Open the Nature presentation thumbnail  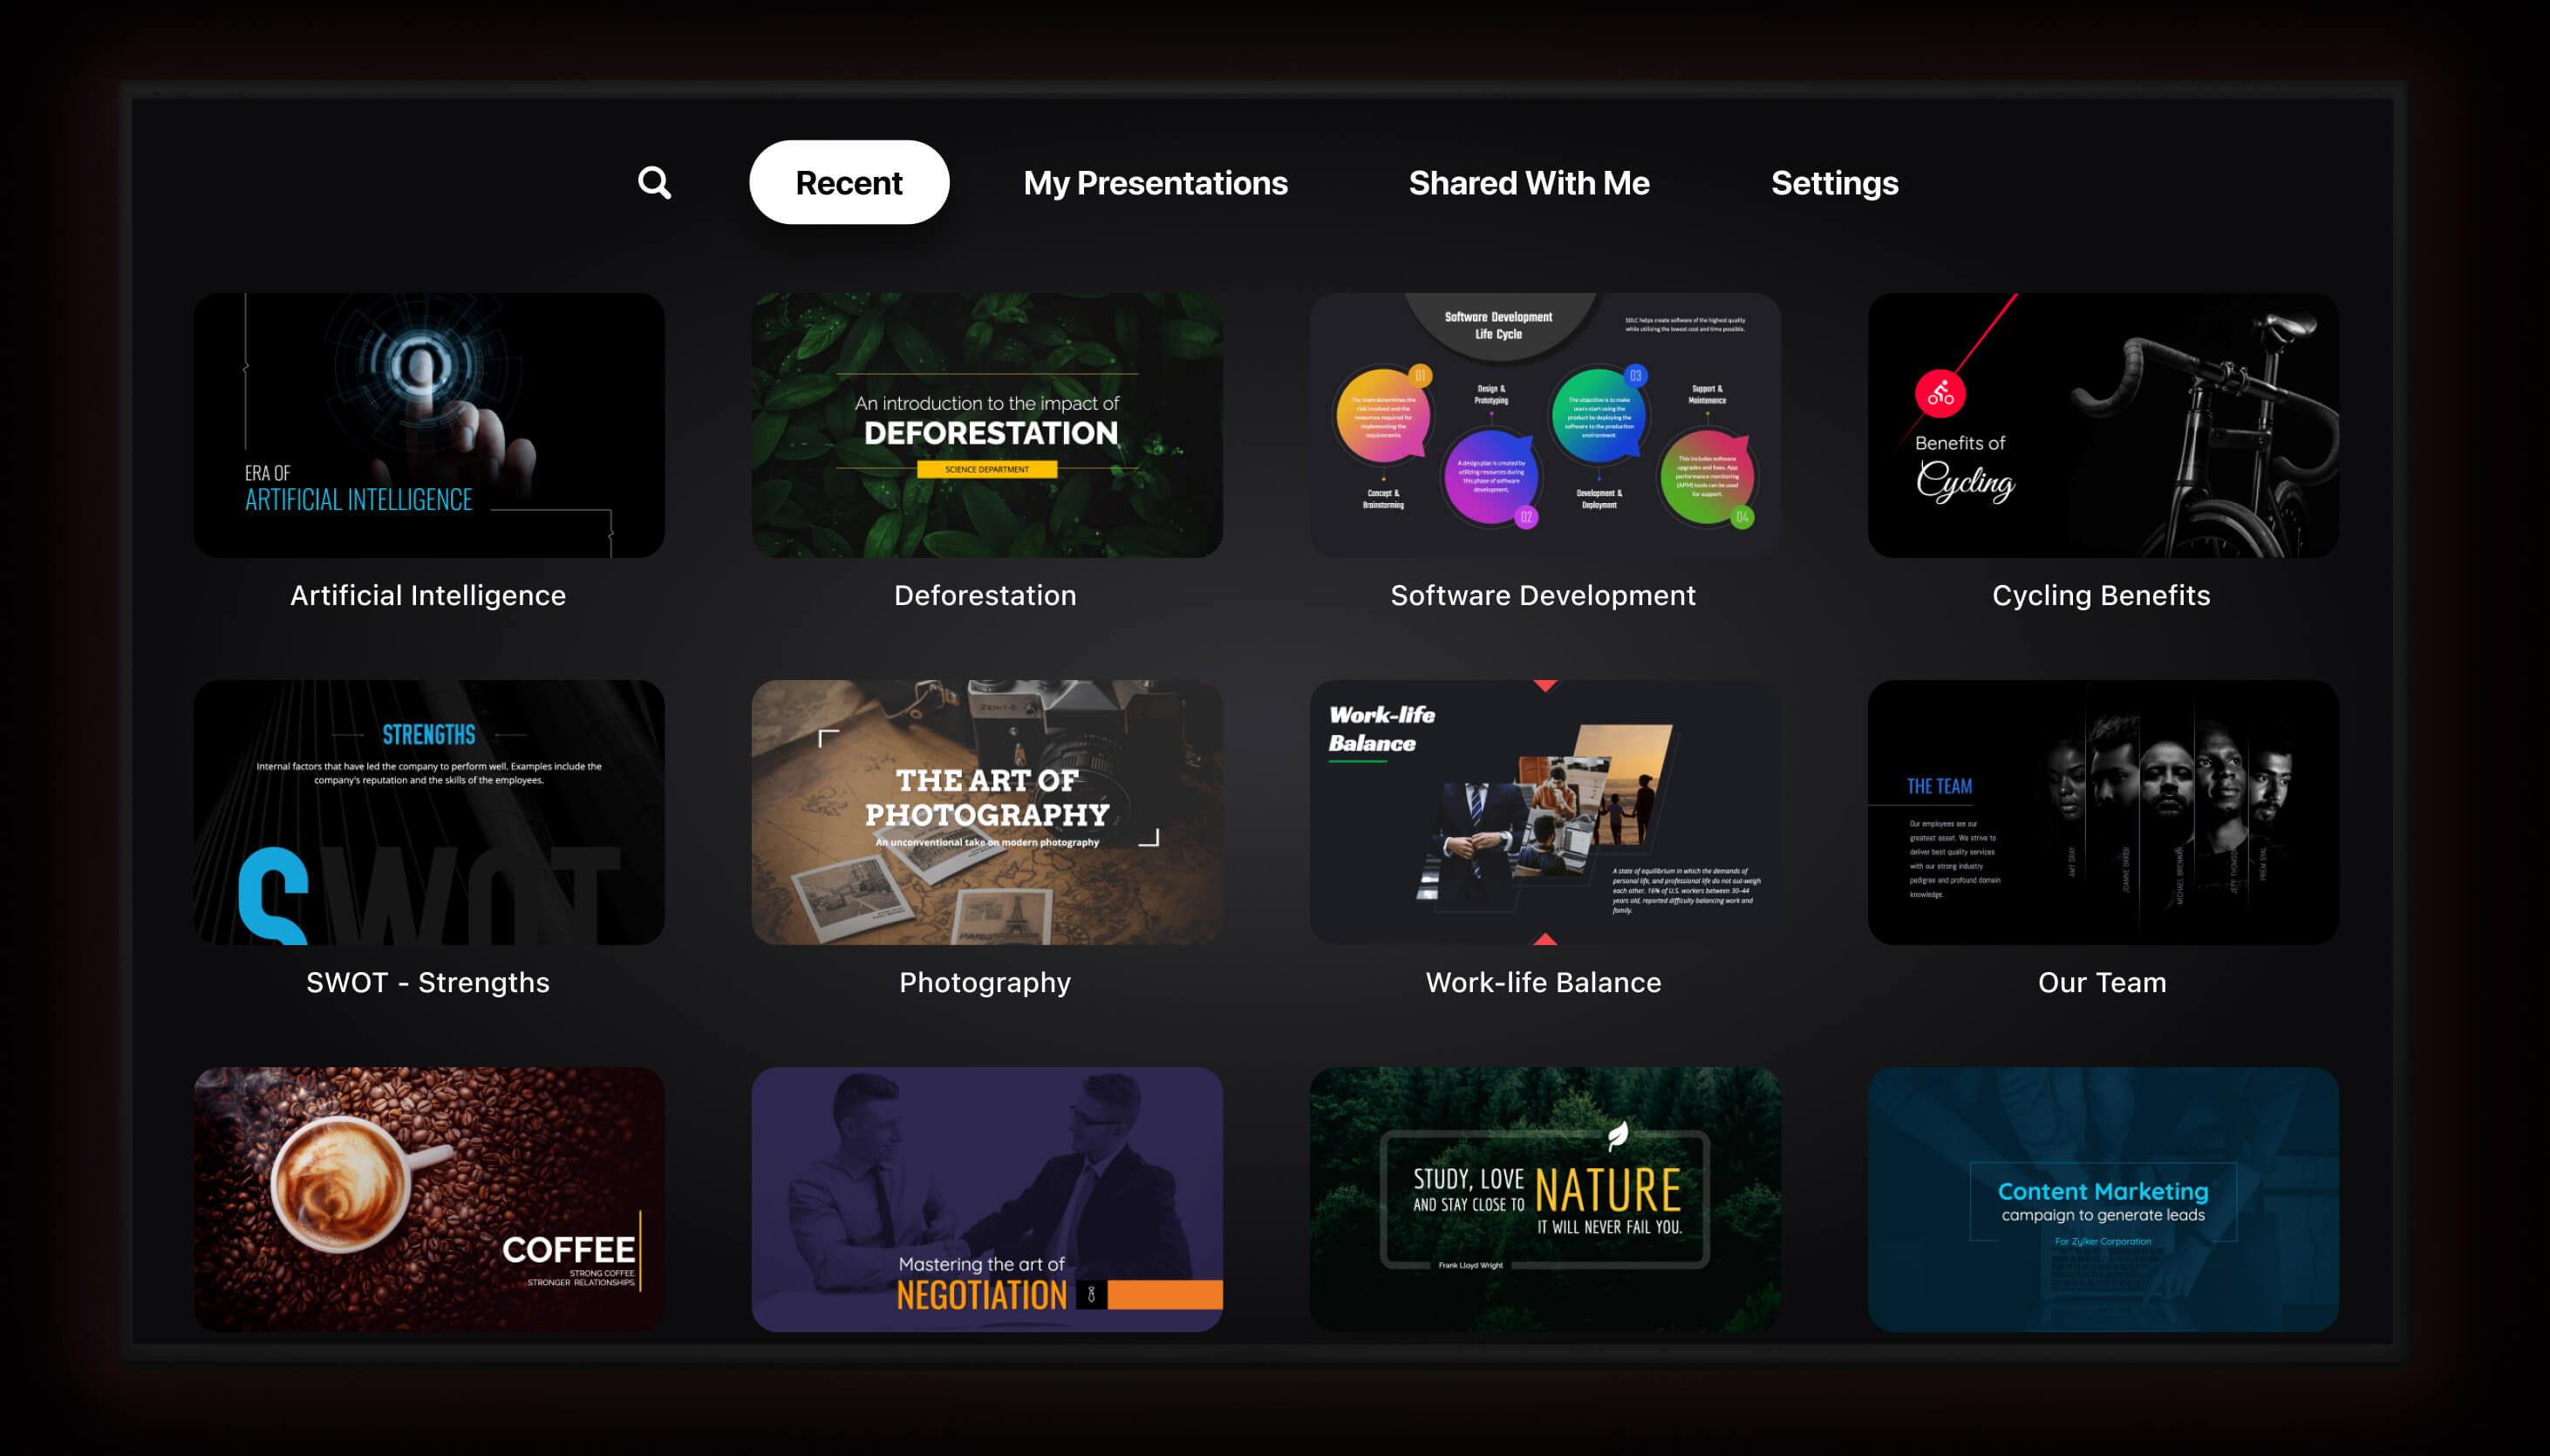coord(1543,1195)
